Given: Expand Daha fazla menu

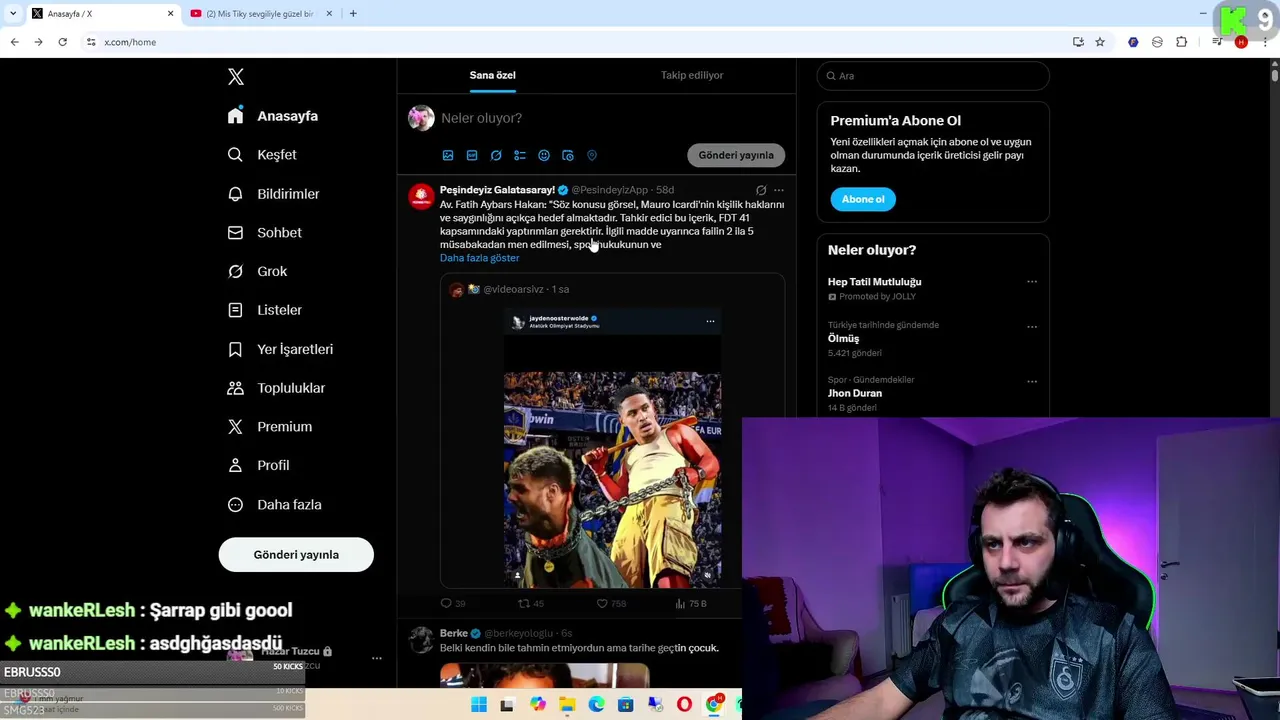Looking at the screenshot, I should pos(274,505).
